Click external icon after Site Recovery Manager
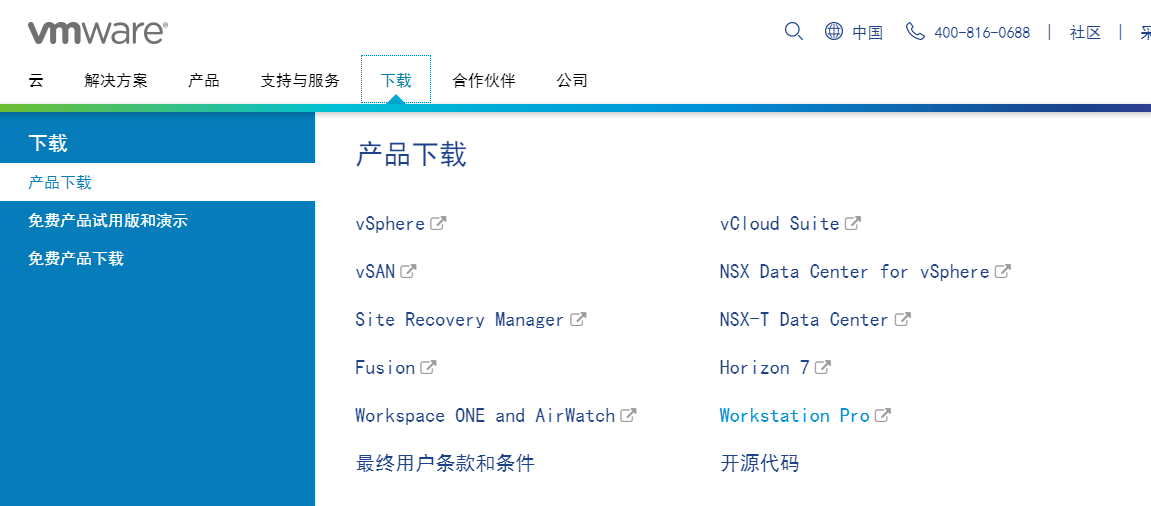 click(578, 319)
